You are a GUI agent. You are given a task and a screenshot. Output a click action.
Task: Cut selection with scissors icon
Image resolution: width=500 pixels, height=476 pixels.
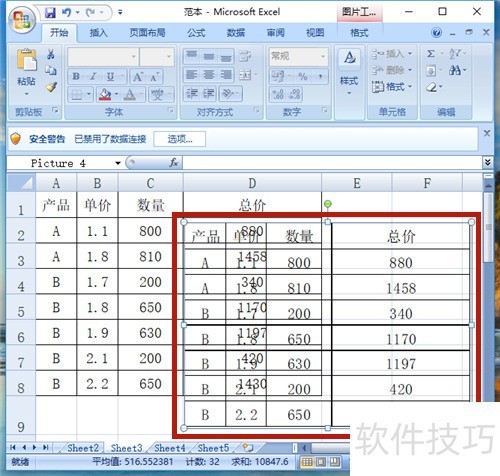tap(51, 54)
